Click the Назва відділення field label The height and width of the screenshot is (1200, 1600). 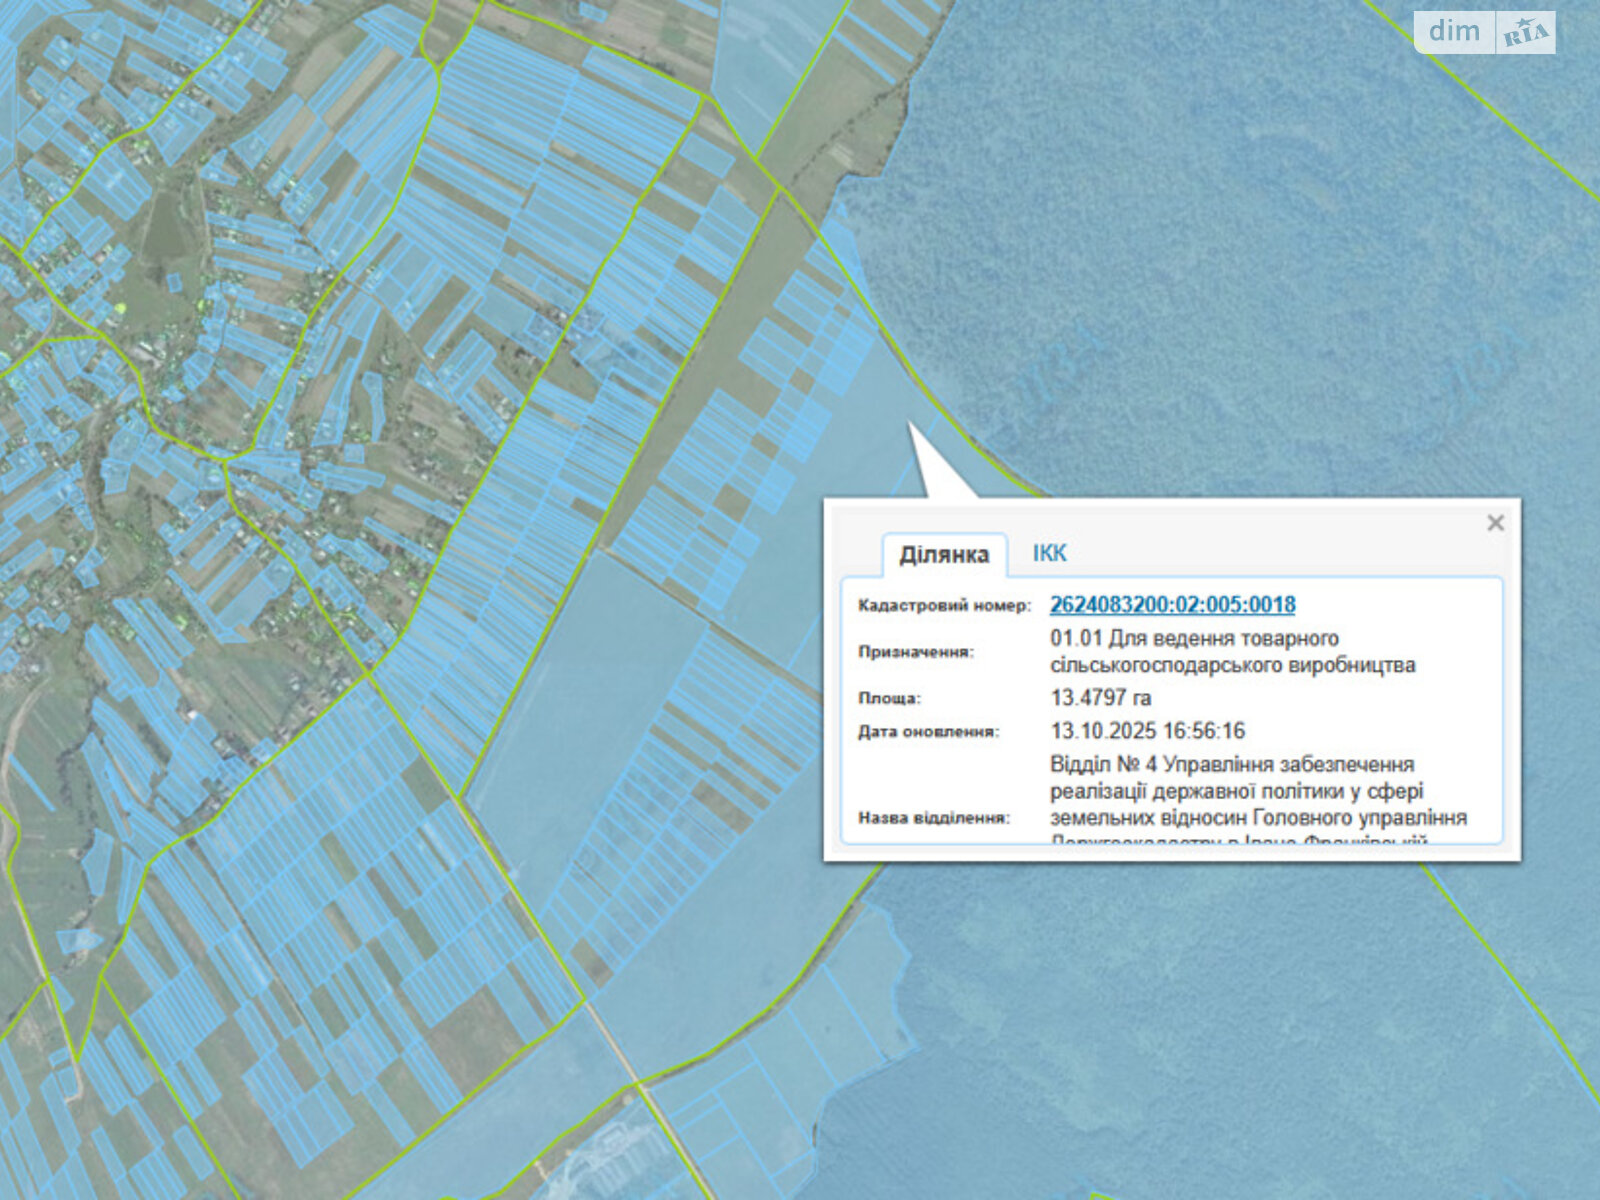coord(933,818)
